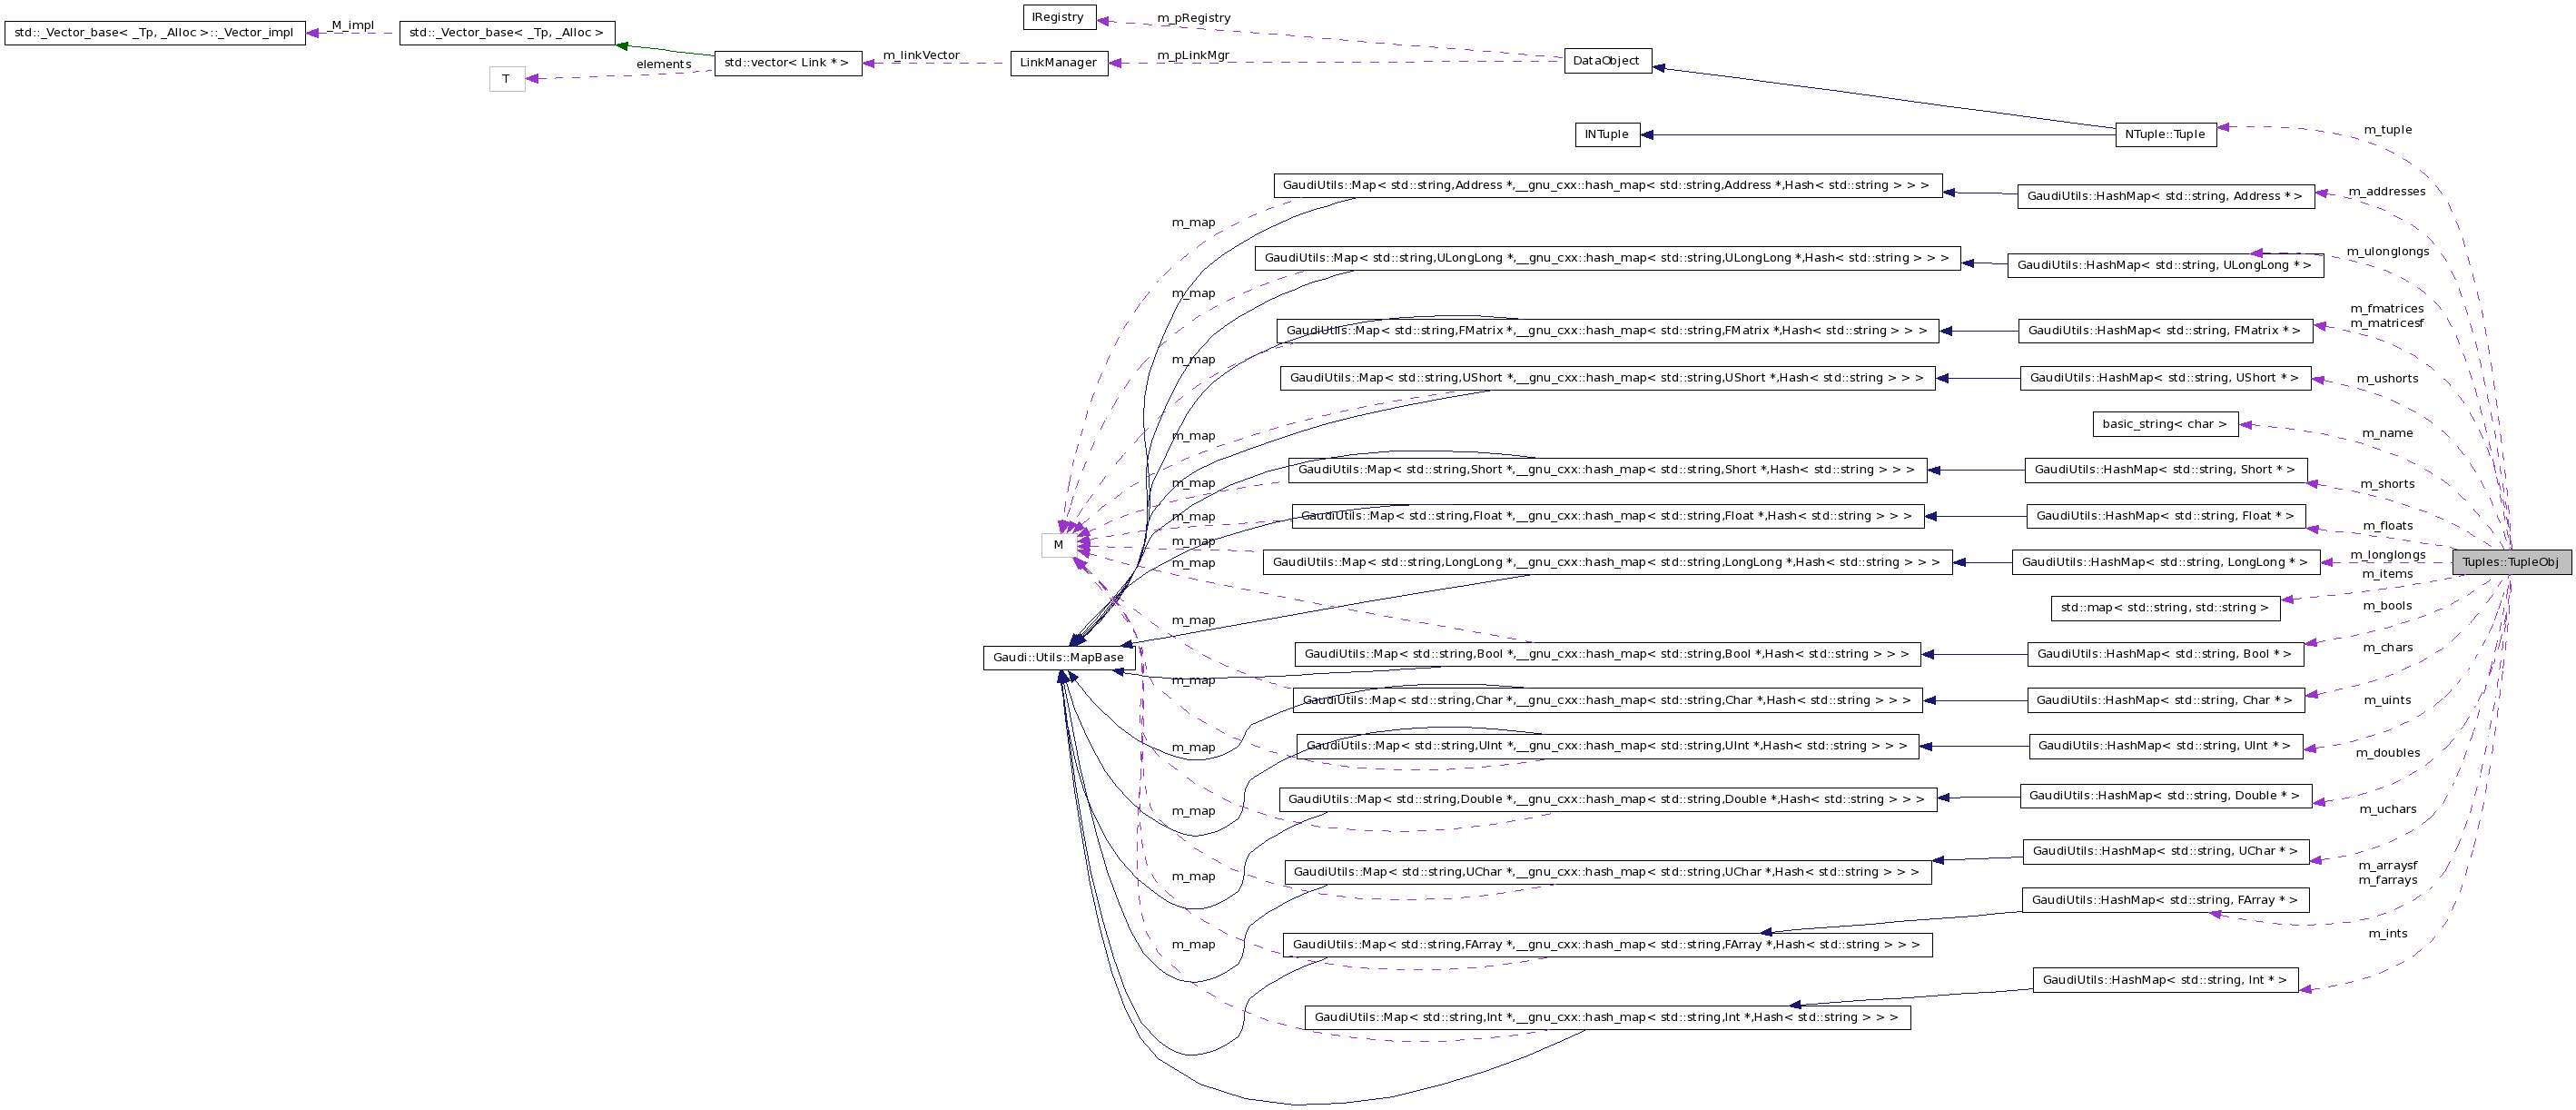Select the std::vector< Link * > node

click(x=789, y=63)
